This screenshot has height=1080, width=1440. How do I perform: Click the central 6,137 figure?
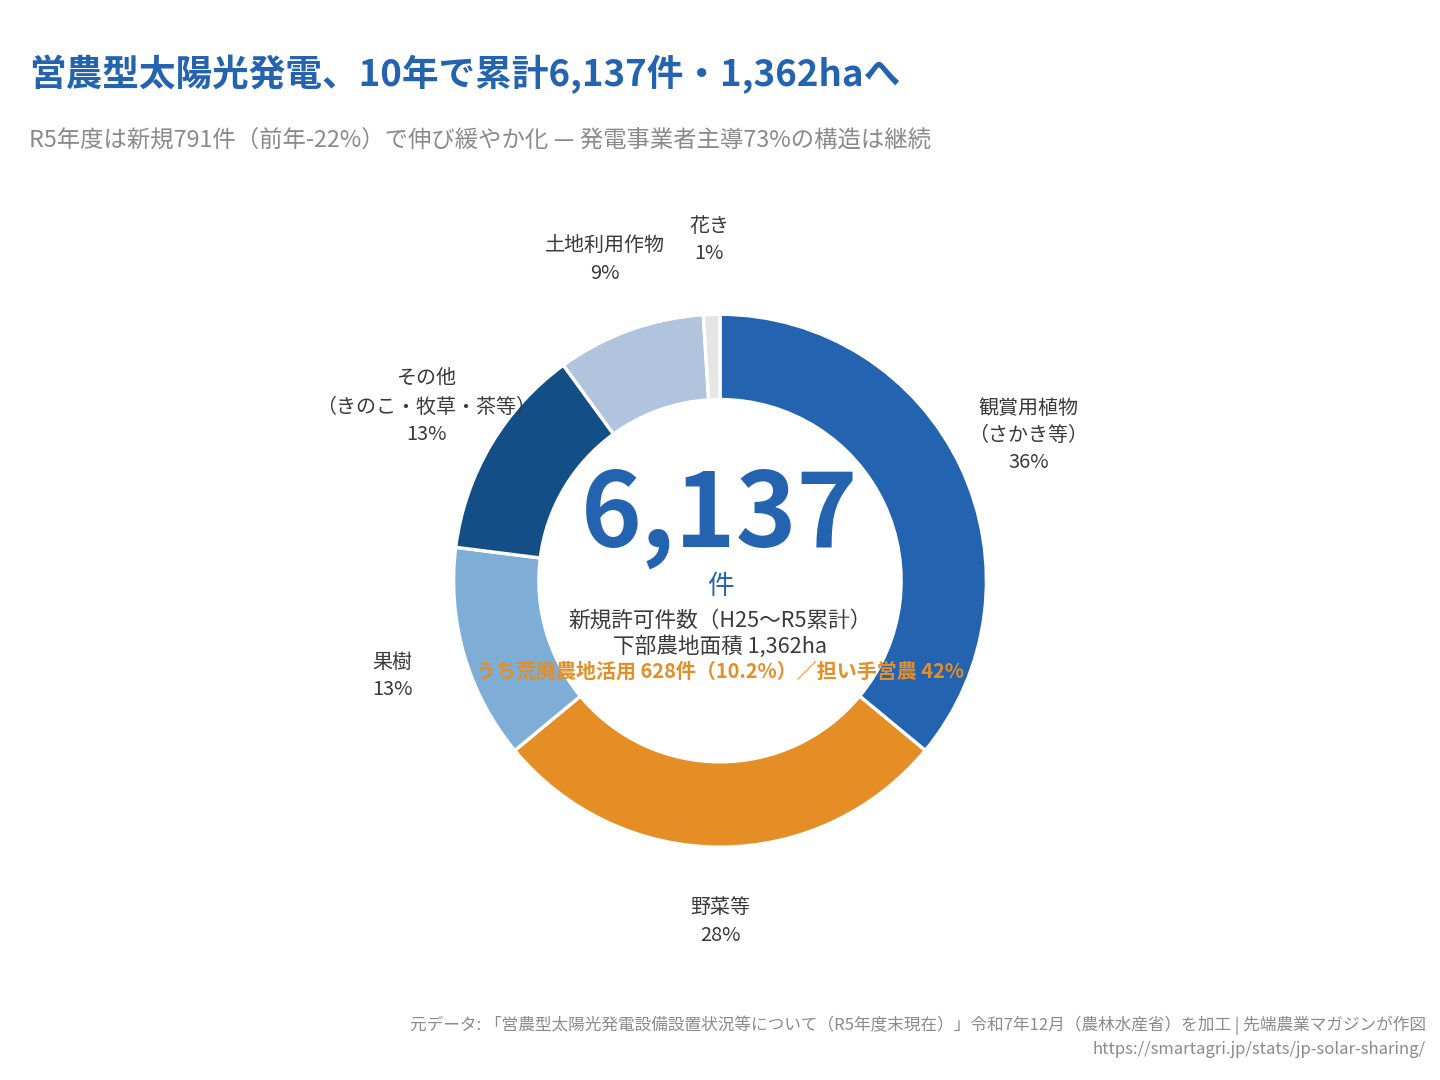click(x=718, y=510)
